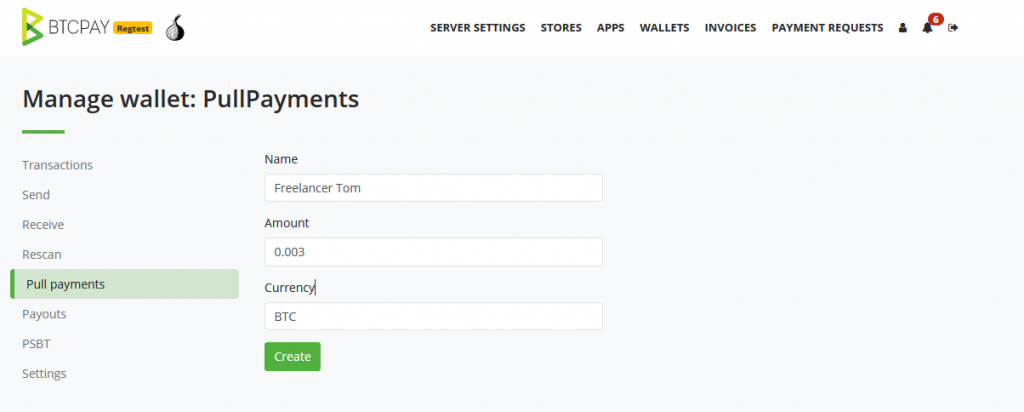Open the notifications bell icon
This screenshot has width=1024, height=412.
tap(927, 28)
